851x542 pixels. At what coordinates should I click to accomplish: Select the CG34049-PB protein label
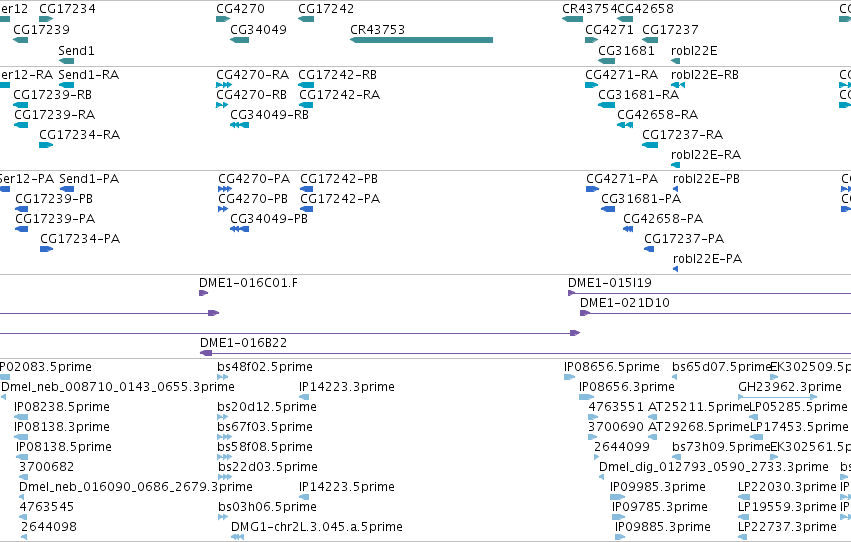pyautogui.click(x=269, y=219)
